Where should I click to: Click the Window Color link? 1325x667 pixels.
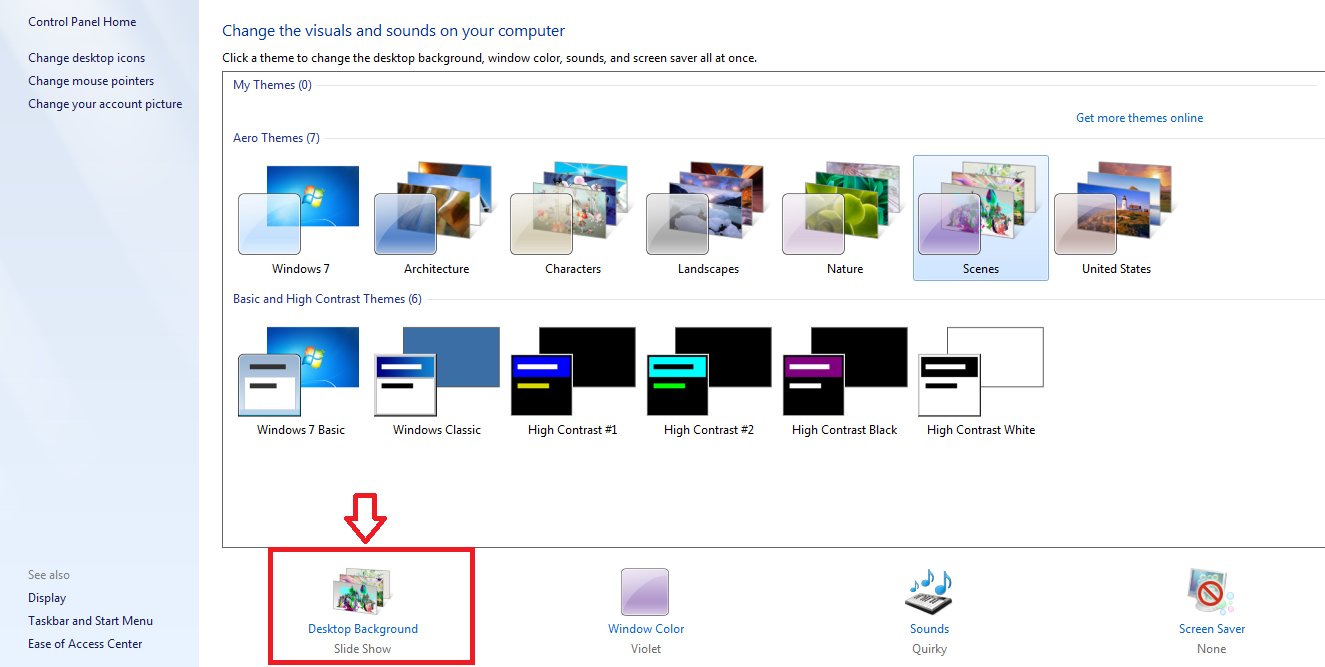tap(646, 629)
